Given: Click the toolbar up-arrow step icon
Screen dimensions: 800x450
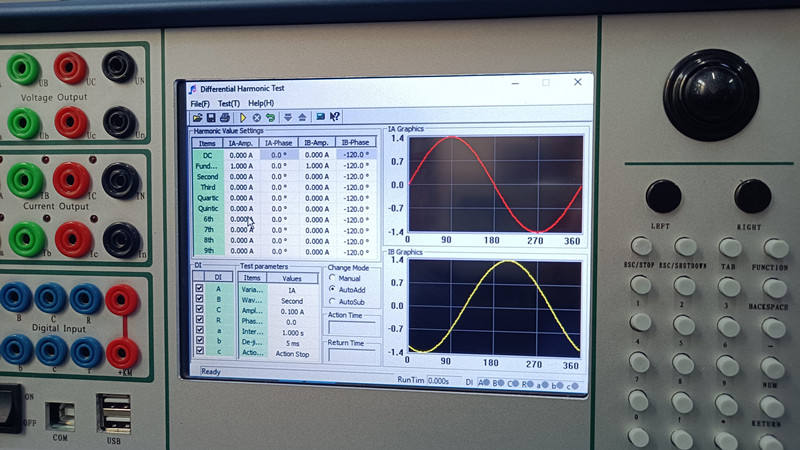Looking at the screenshot, I should [301, 117].
